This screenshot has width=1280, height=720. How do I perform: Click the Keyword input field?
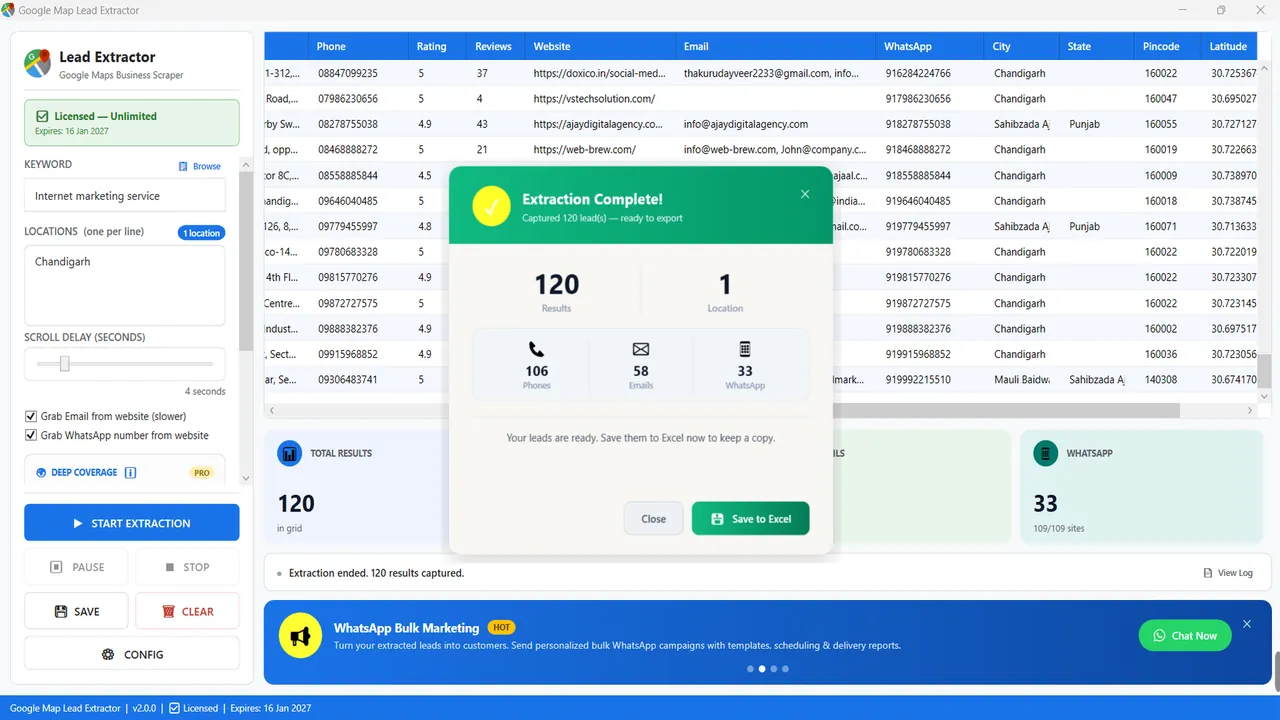(x=125, y=196)
